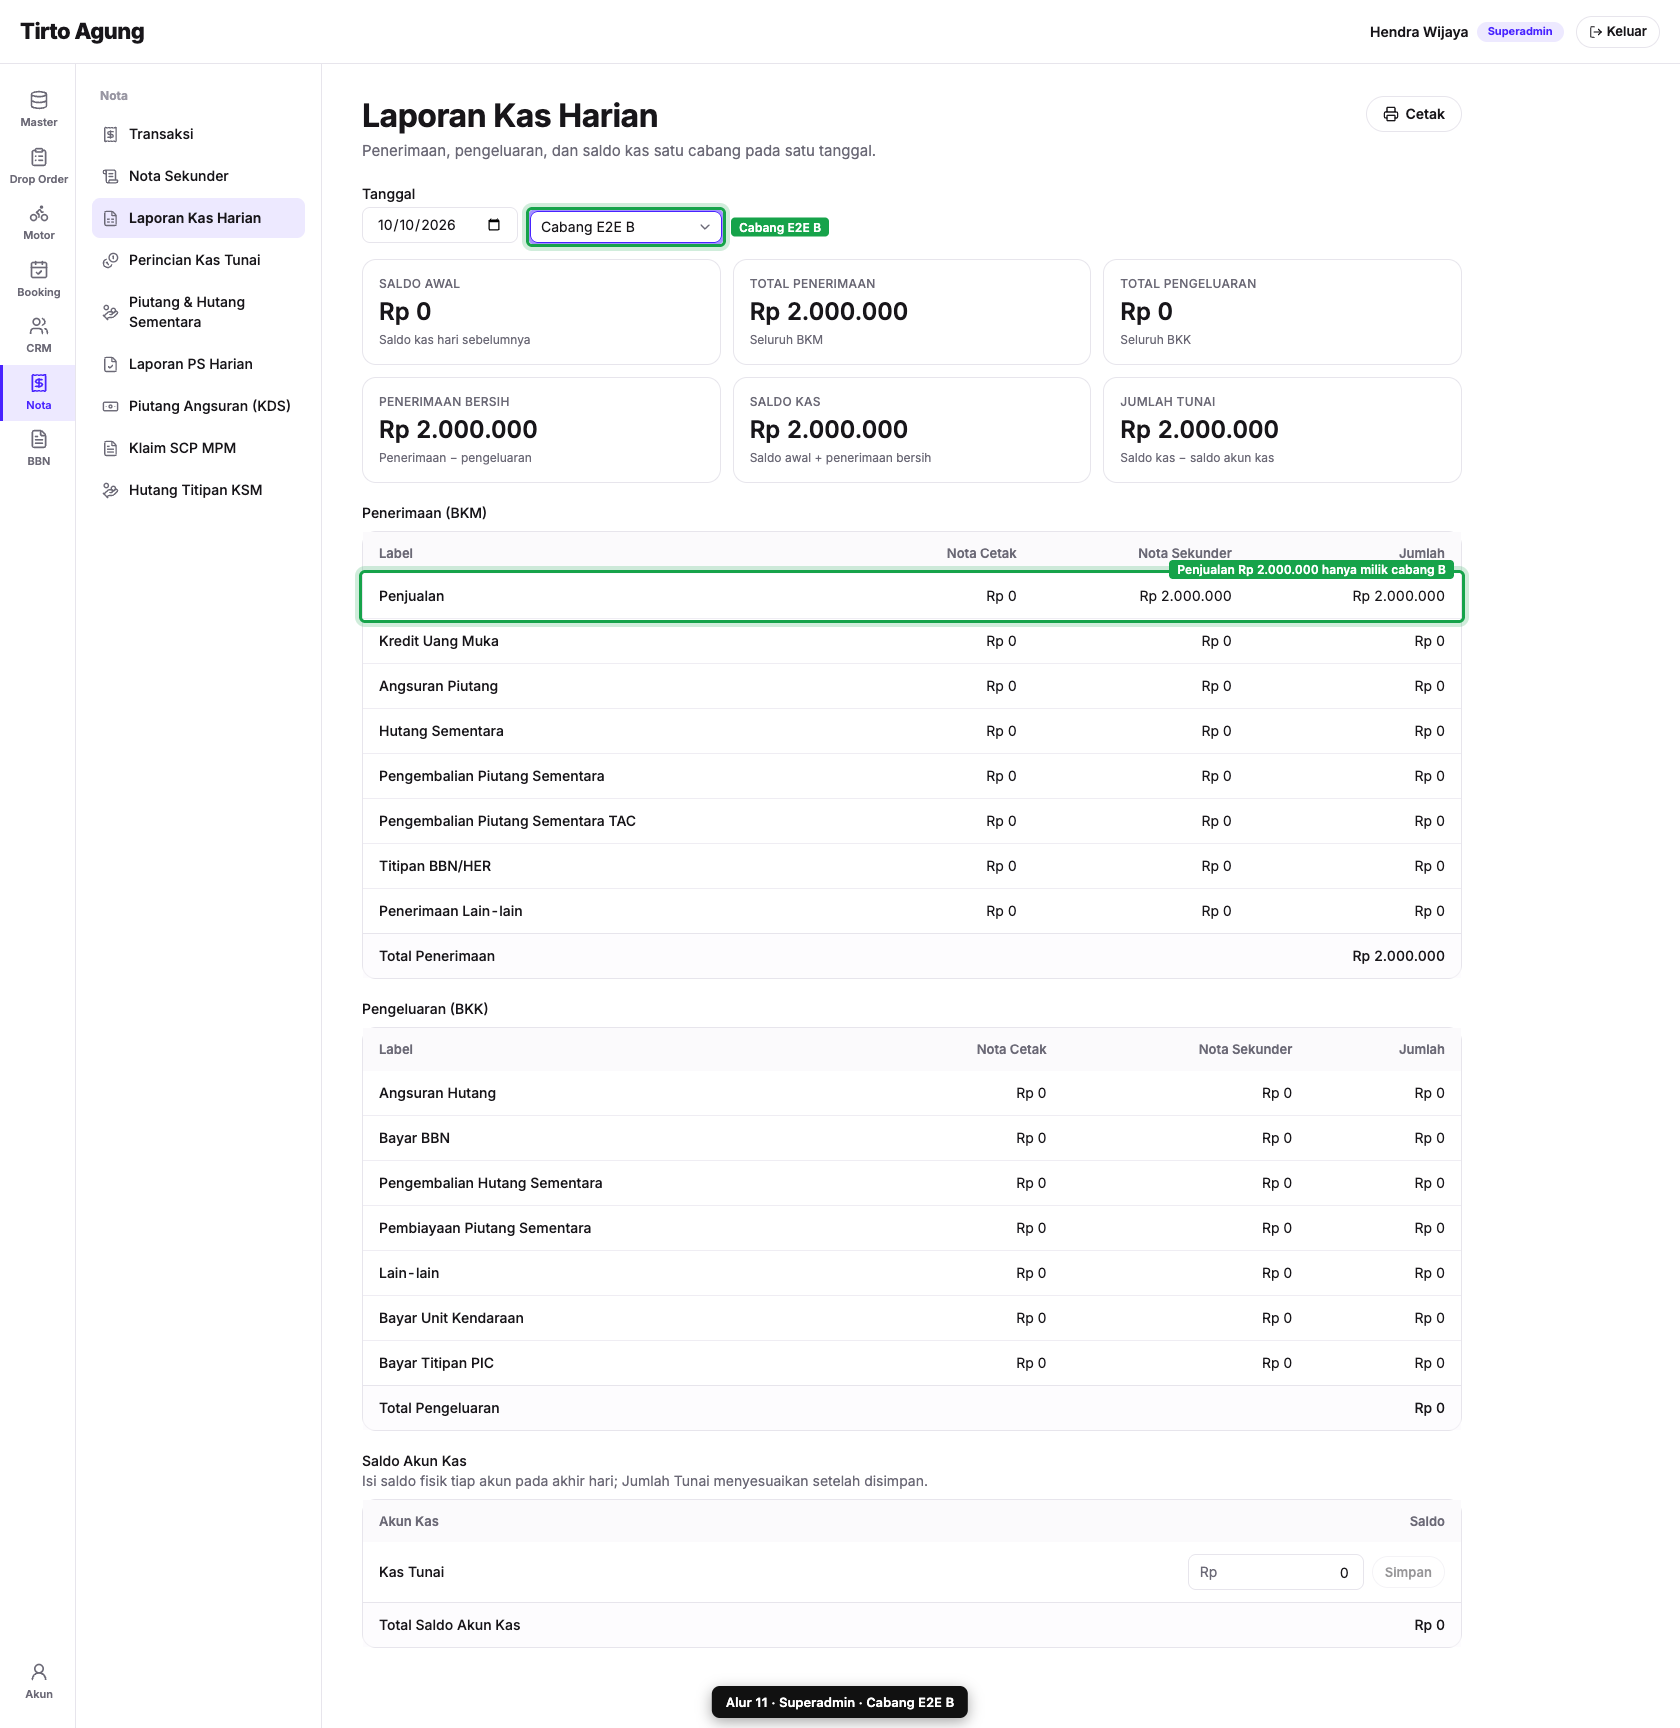Select the Nota sidebar icon

tap(39, 383)
